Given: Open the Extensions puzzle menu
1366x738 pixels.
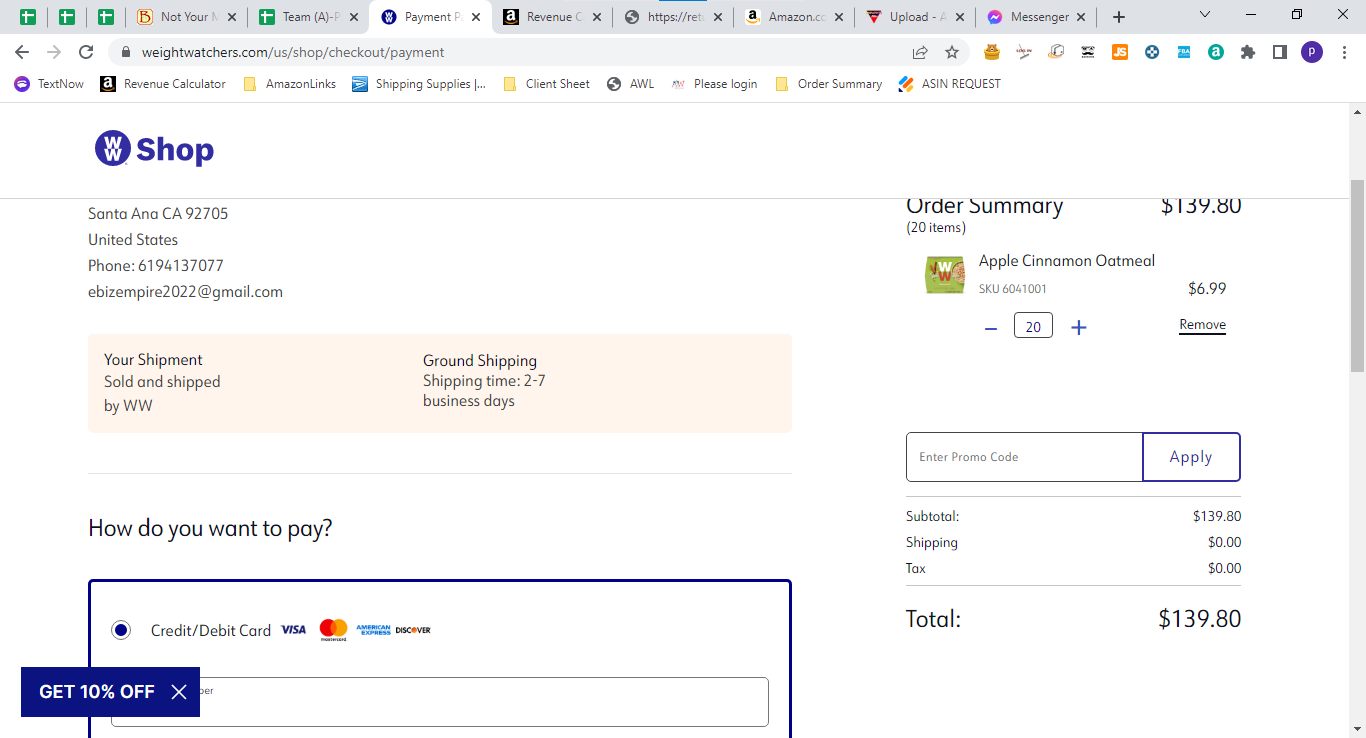Looking at the screenshot, I should (x=1248, y=52).
